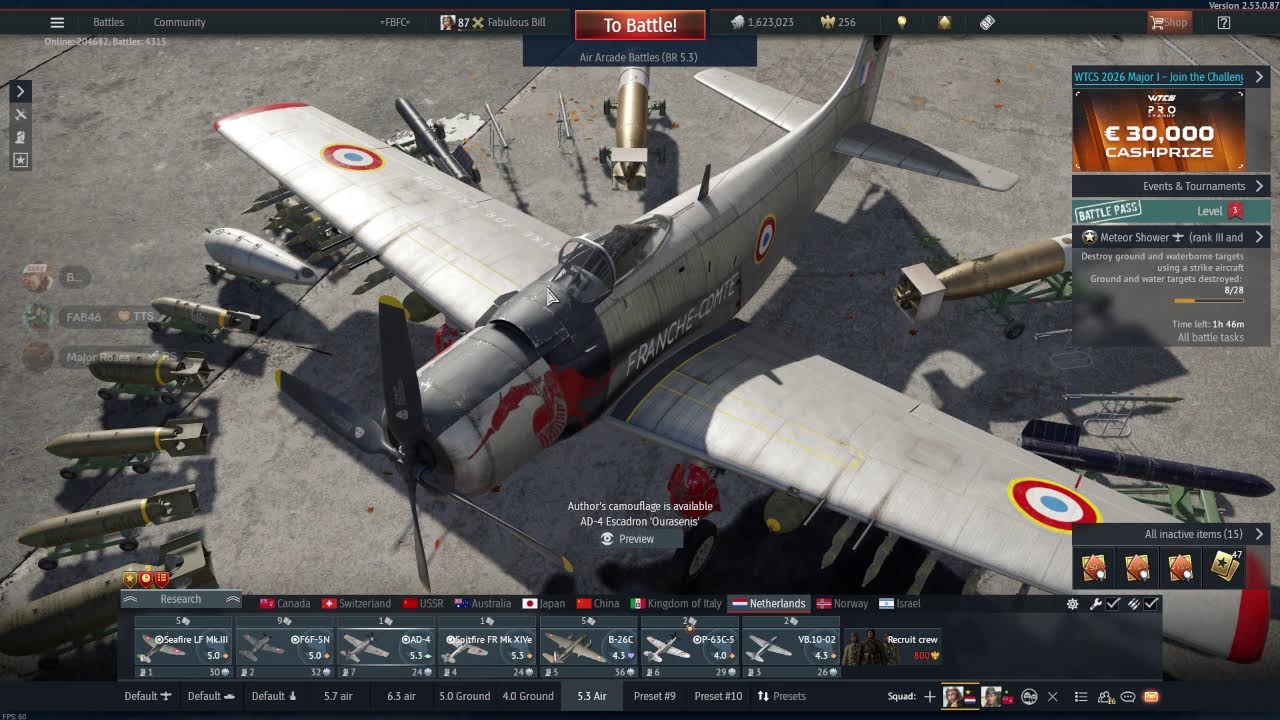Click Recruit crew for 800 eagles
This screenshot has width=1280, height=720.
pos(892,647)
